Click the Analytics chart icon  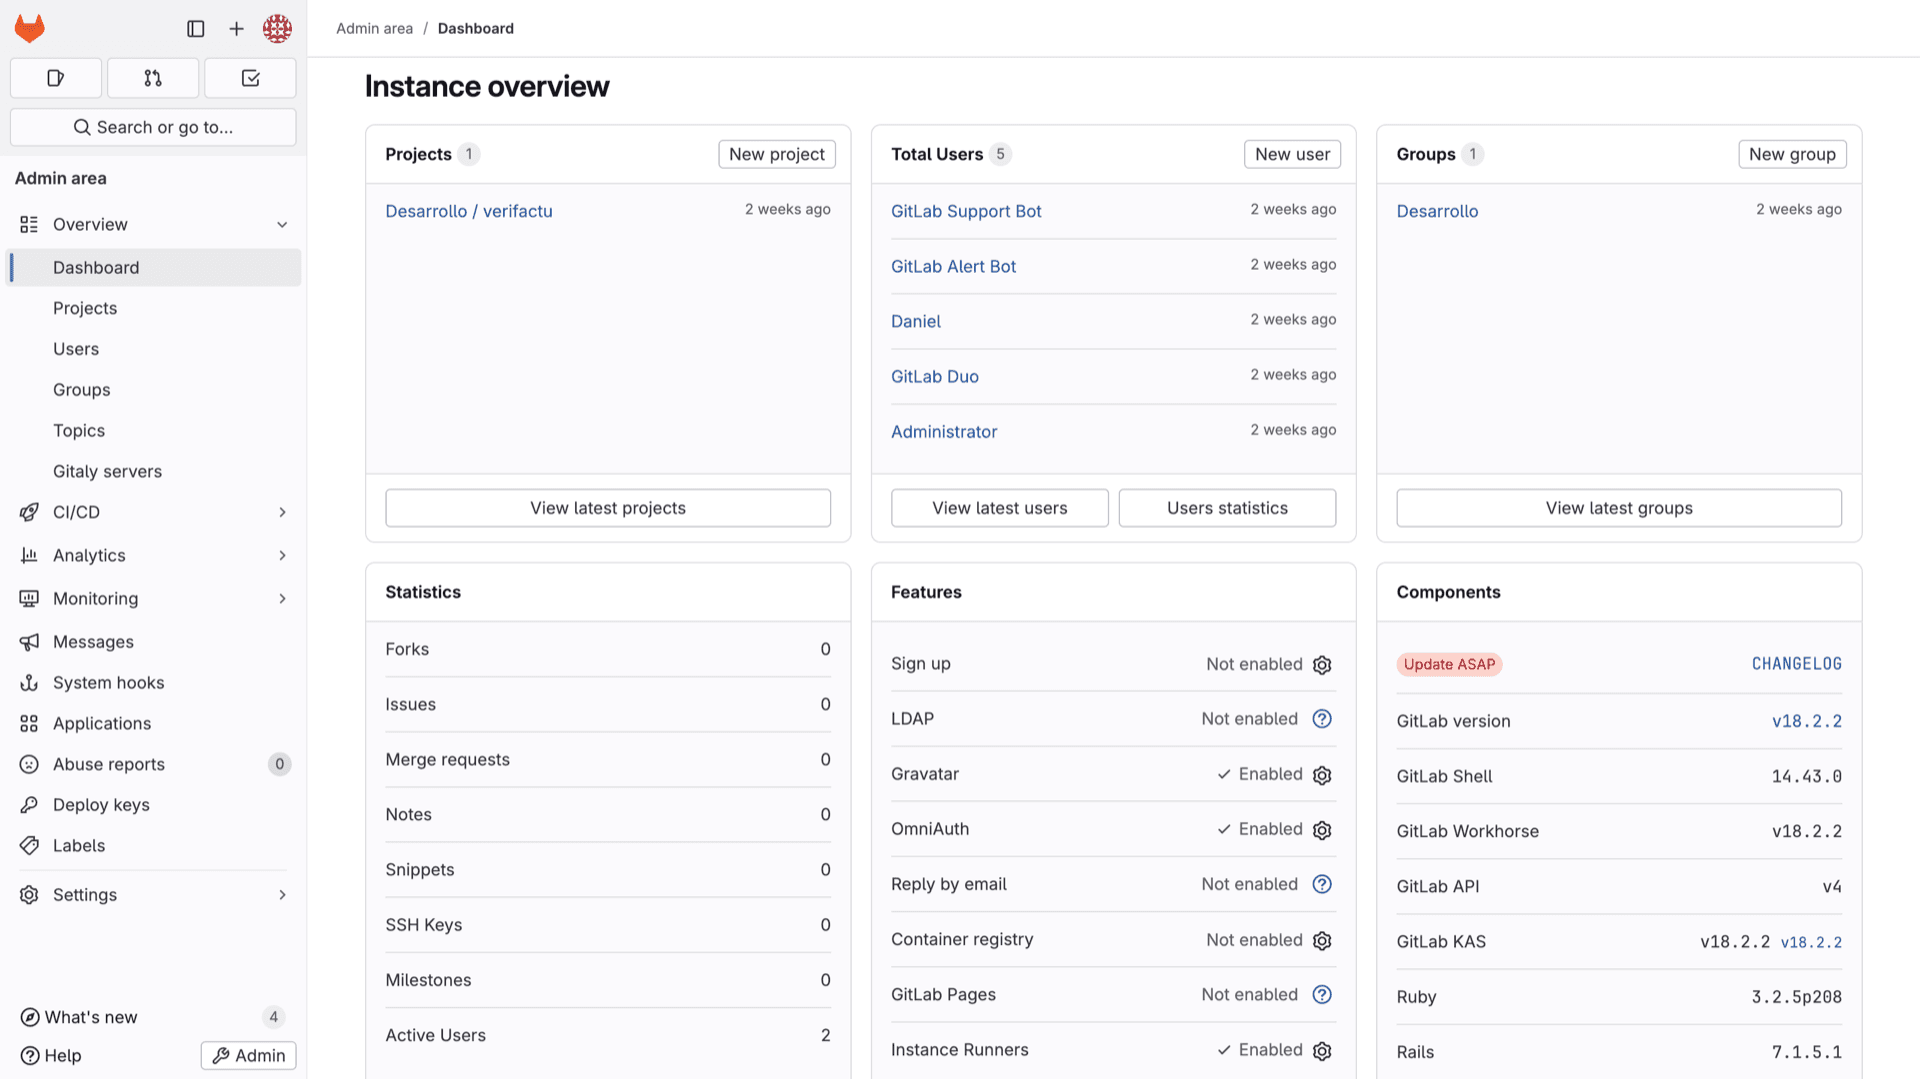(29, 555)
